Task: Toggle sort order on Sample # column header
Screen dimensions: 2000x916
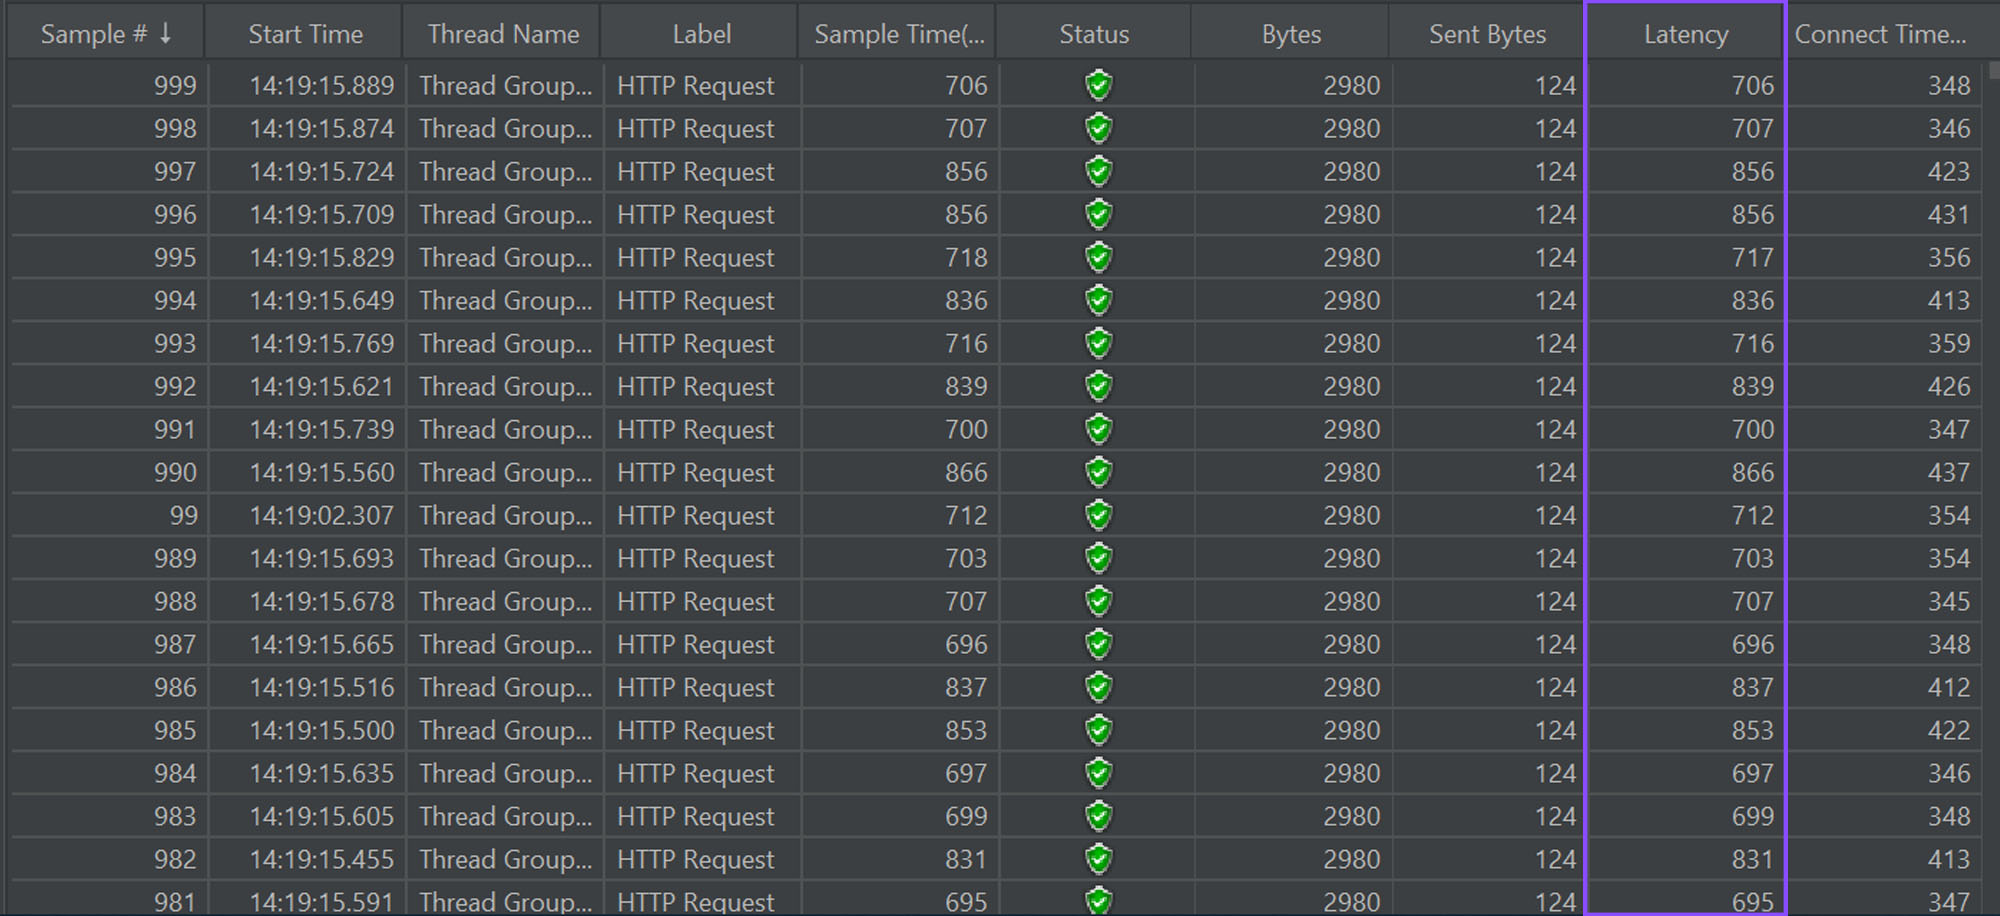Action: pos(105,34)
